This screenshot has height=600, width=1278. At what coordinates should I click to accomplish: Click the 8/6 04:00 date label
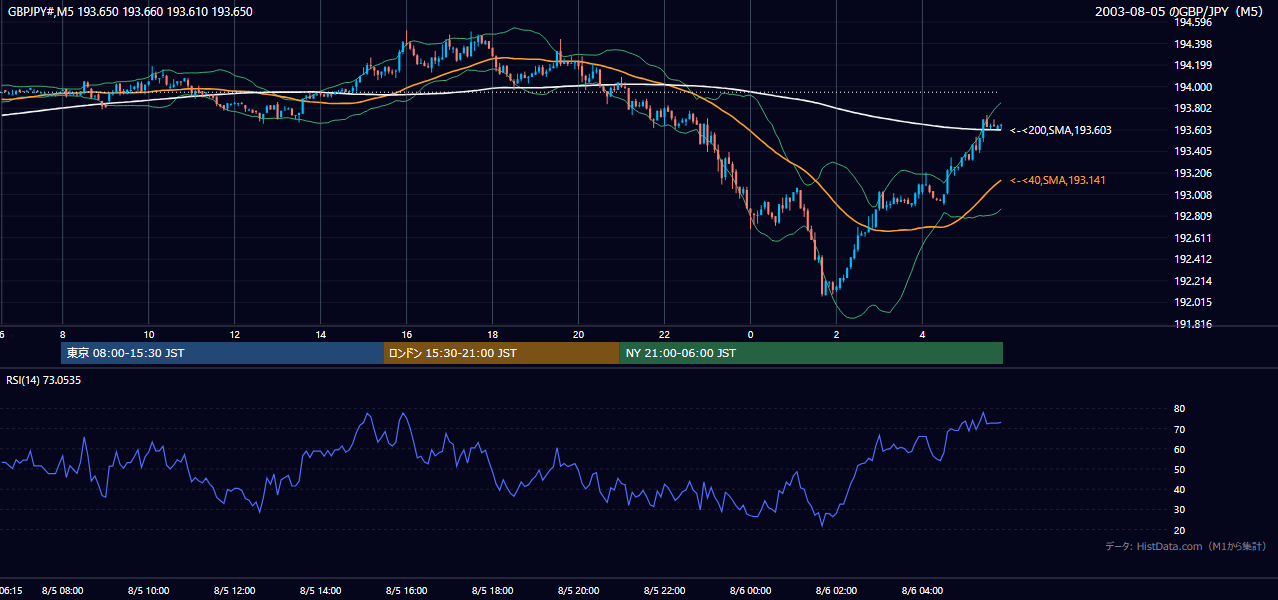(922, 590)
